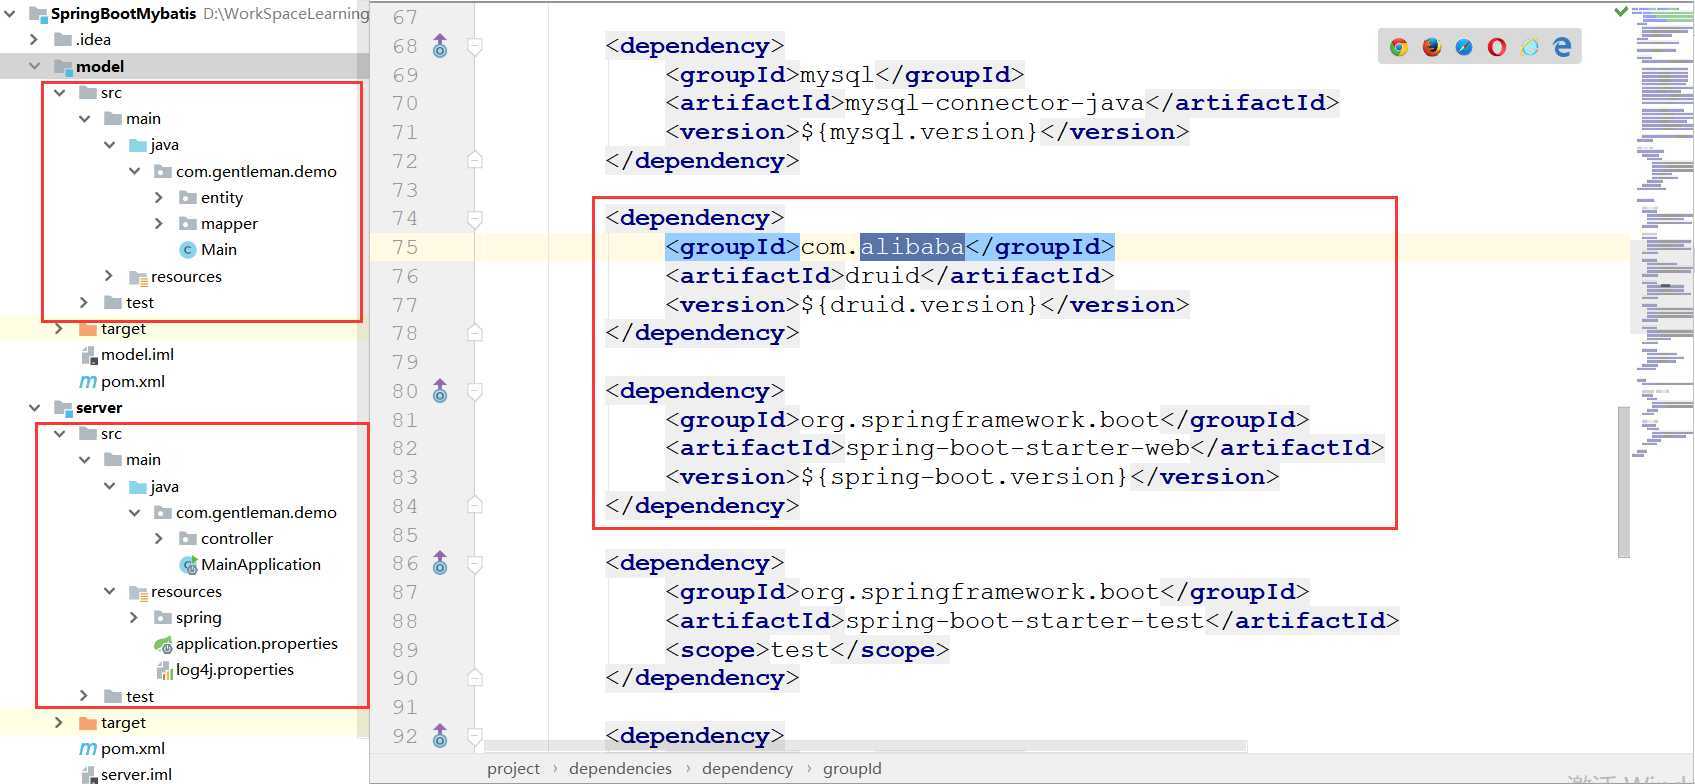Click fold end marker at line 72

click(x=475, y=160)
